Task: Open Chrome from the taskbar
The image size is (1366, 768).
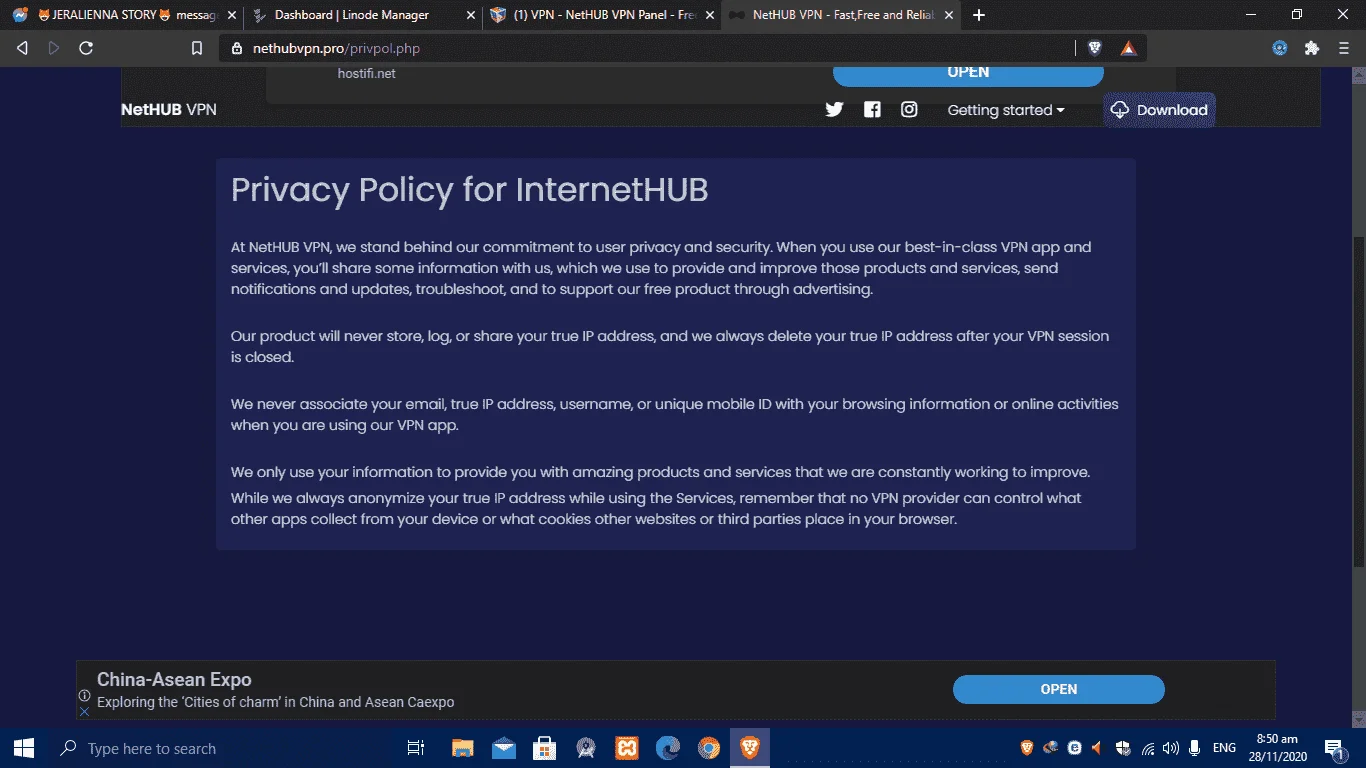Action: [x=709, y=748]
